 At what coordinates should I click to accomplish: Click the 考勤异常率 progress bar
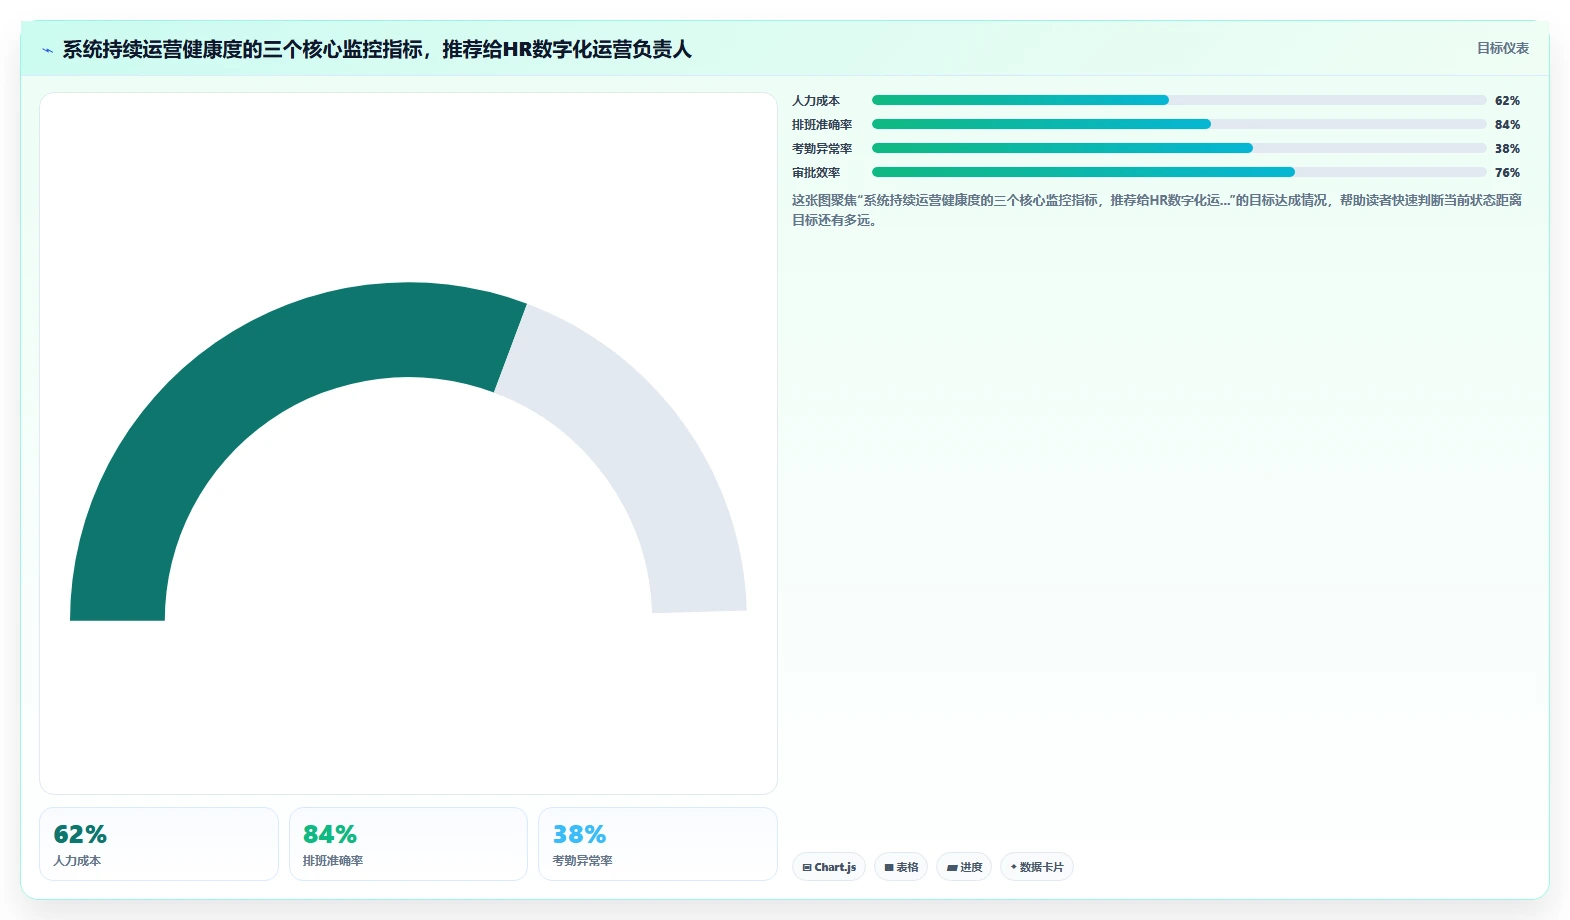(x=1179, y=148)
